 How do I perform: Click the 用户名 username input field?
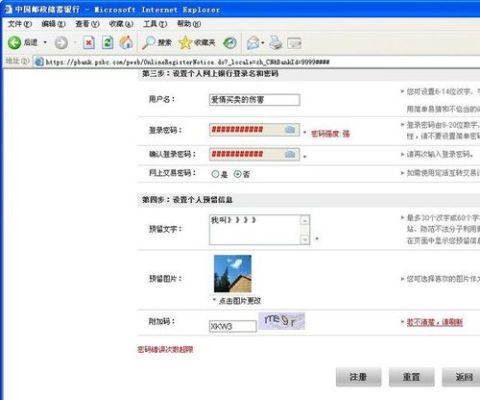point(255,100)
